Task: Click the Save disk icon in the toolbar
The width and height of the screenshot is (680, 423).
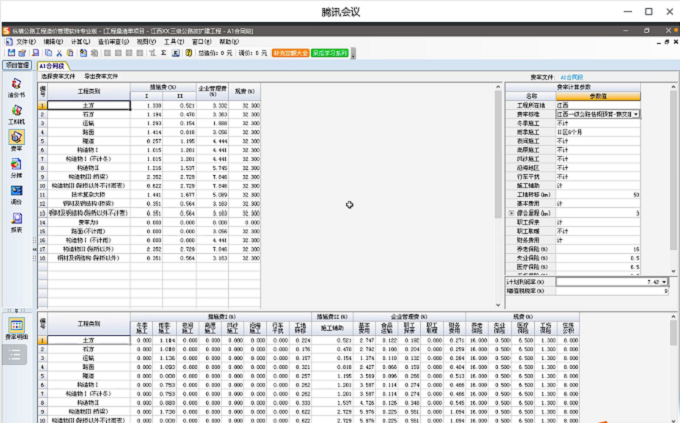Action: pyautogui.click(x=11, y=53)
